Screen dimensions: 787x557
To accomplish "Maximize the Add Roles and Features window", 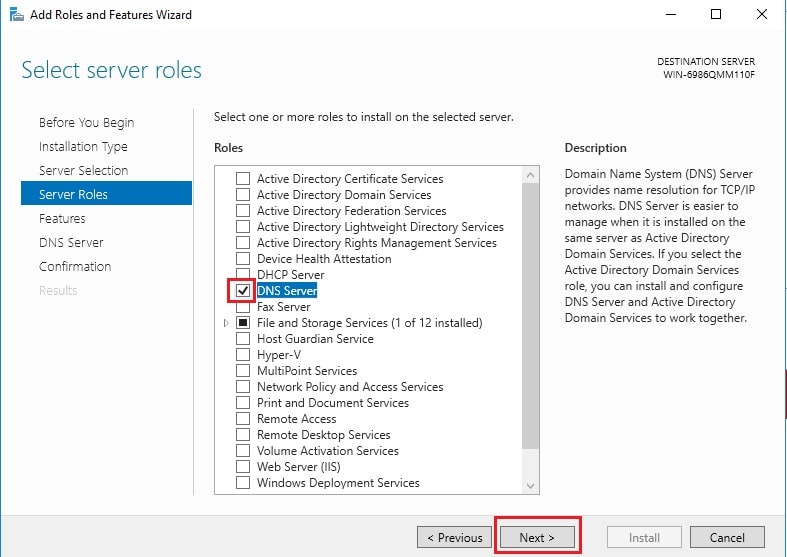I will (x=716, y=15).
